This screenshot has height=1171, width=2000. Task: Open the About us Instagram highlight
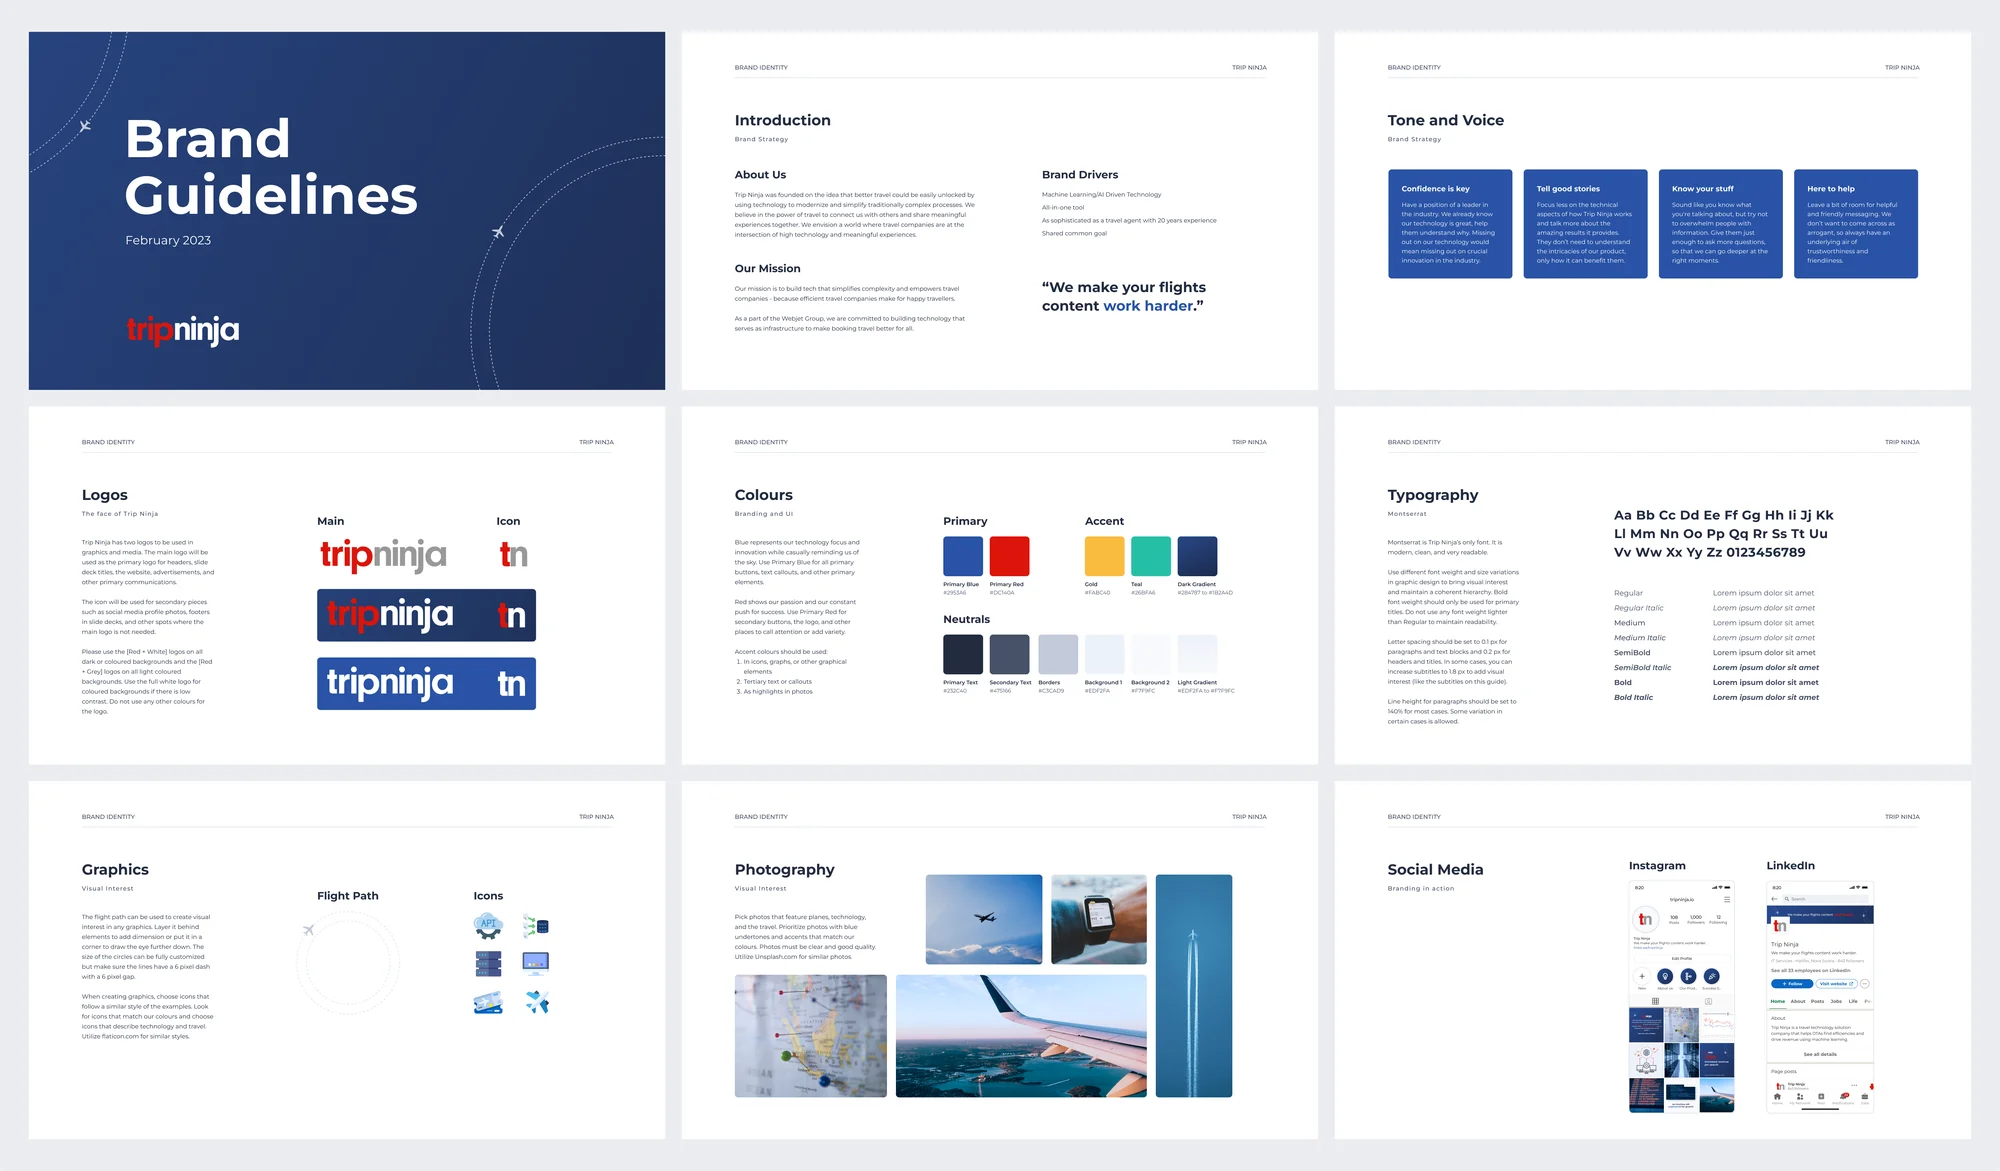(x=1665, y=976)
